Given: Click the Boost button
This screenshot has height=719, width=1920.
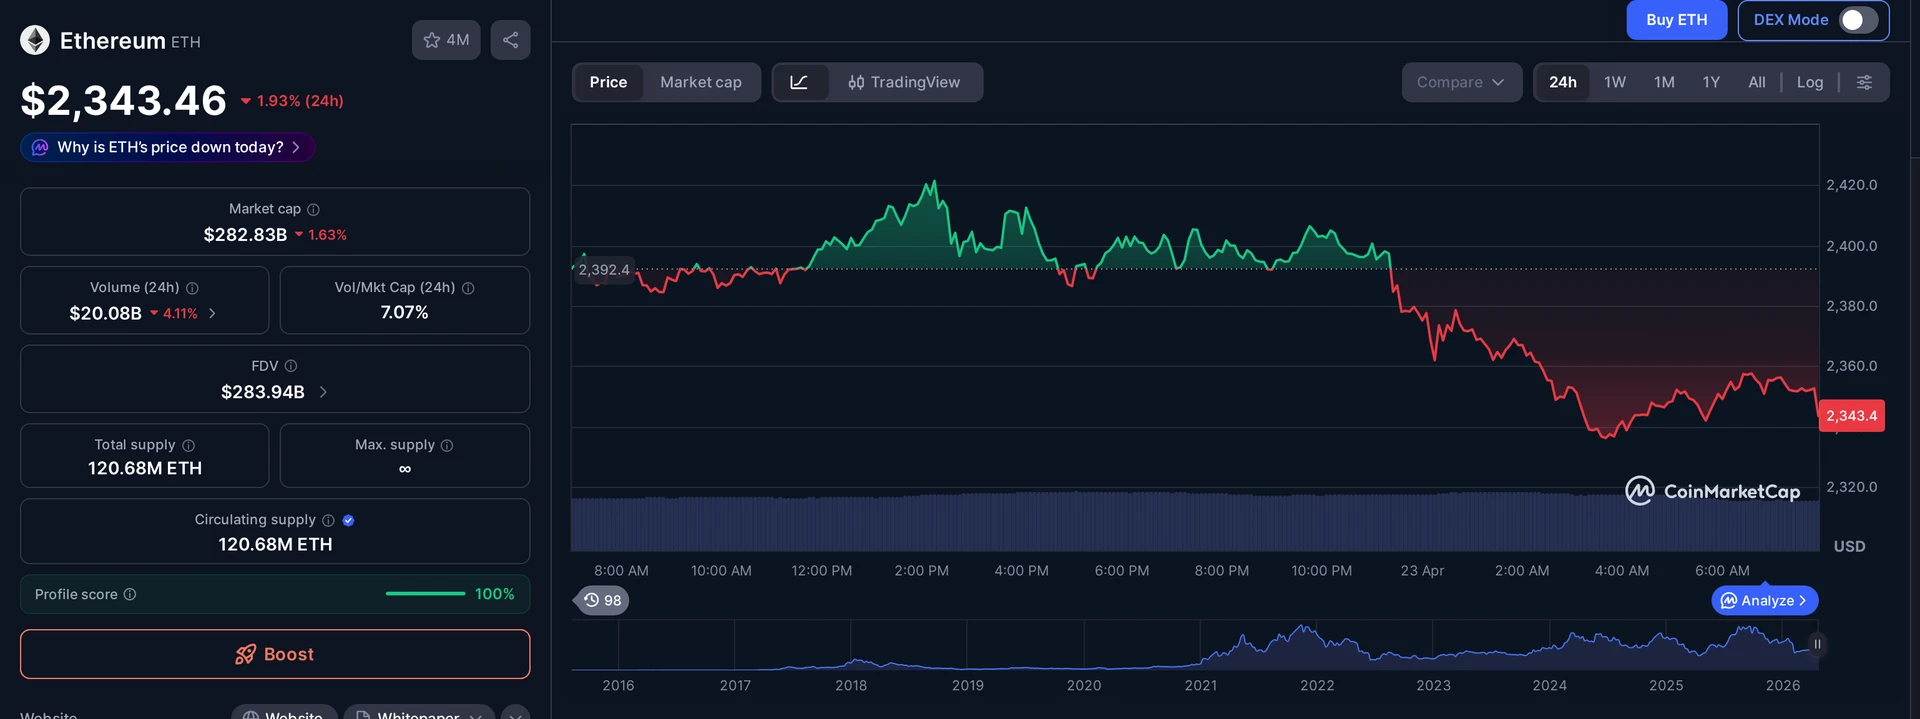Looking at the screenshot, I should (275, 654).
